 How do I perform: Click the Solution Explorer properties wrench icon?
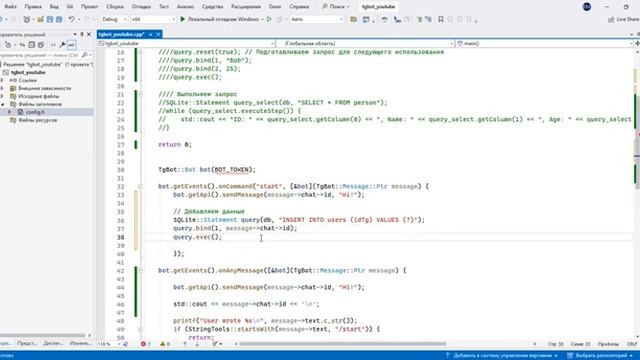tap(62, 45)
